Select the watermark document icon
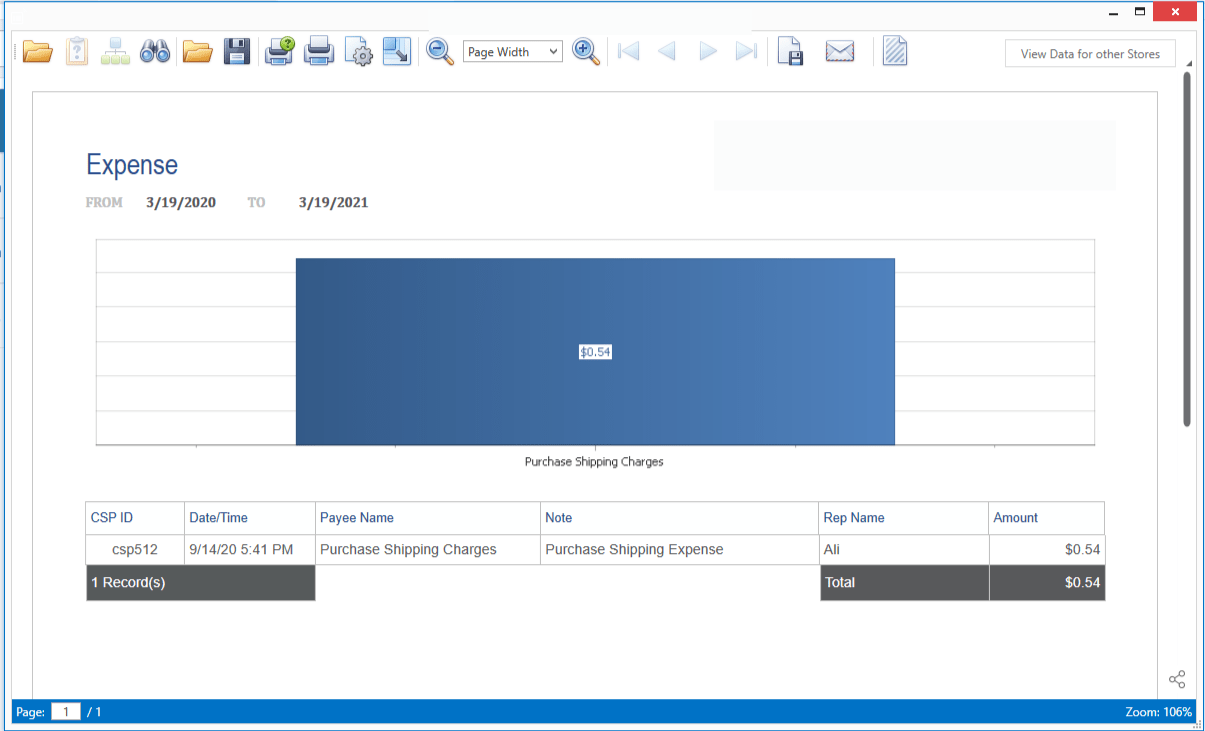 click(894, 50)
